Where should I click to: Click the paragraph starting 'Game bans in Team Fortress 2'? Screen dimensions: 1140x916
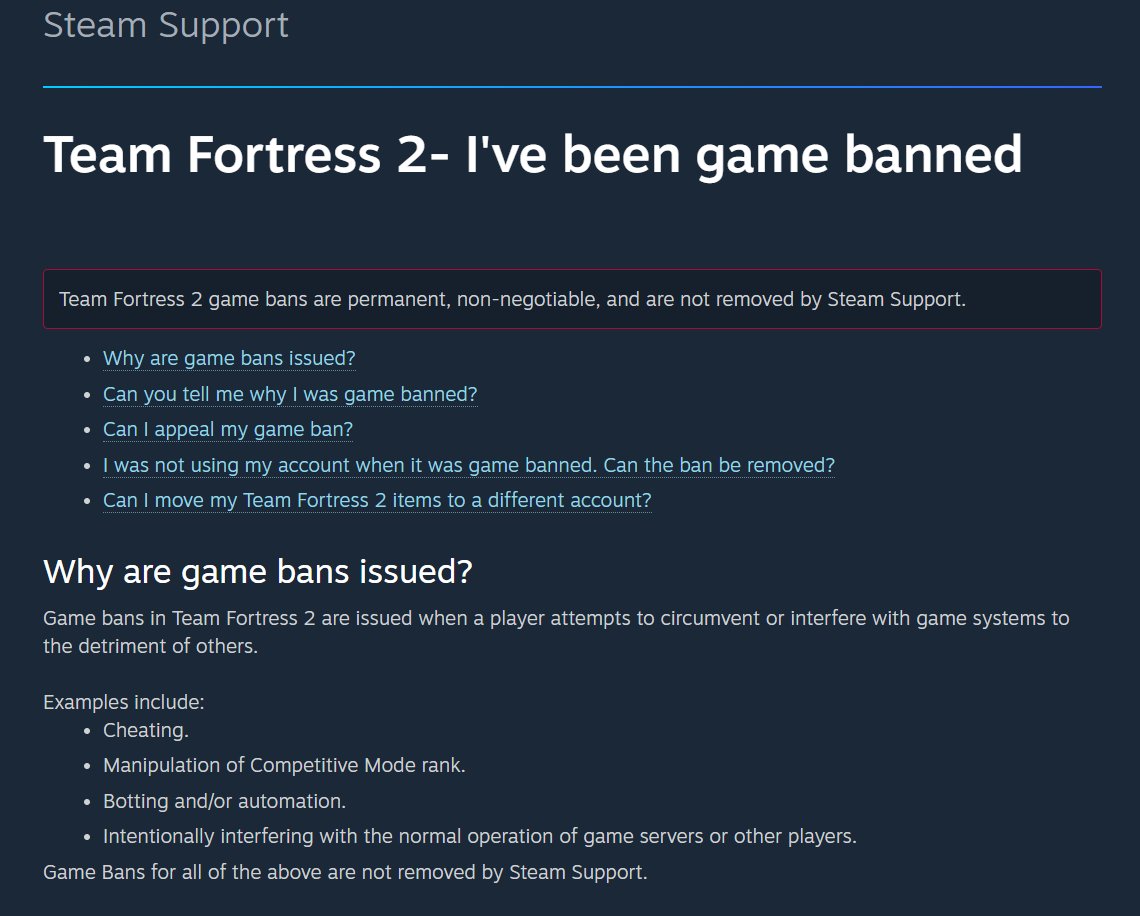[556, 618]
